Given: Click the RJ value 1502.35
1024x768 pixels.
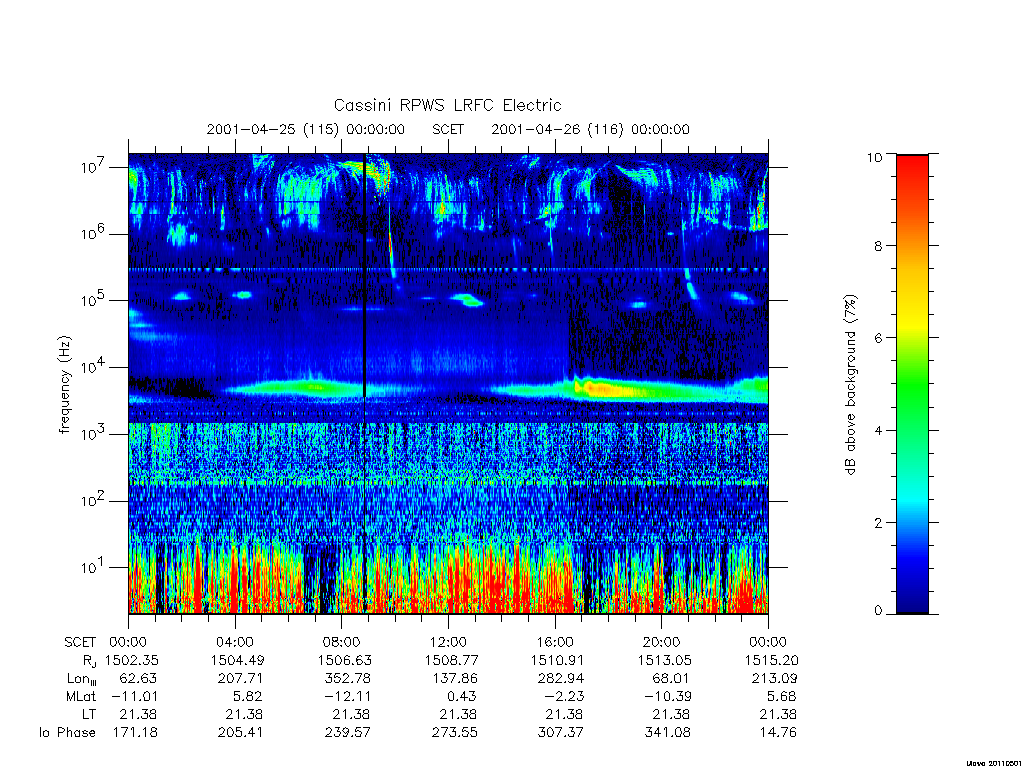Looking at the screenshot, I should pos(131,660).
